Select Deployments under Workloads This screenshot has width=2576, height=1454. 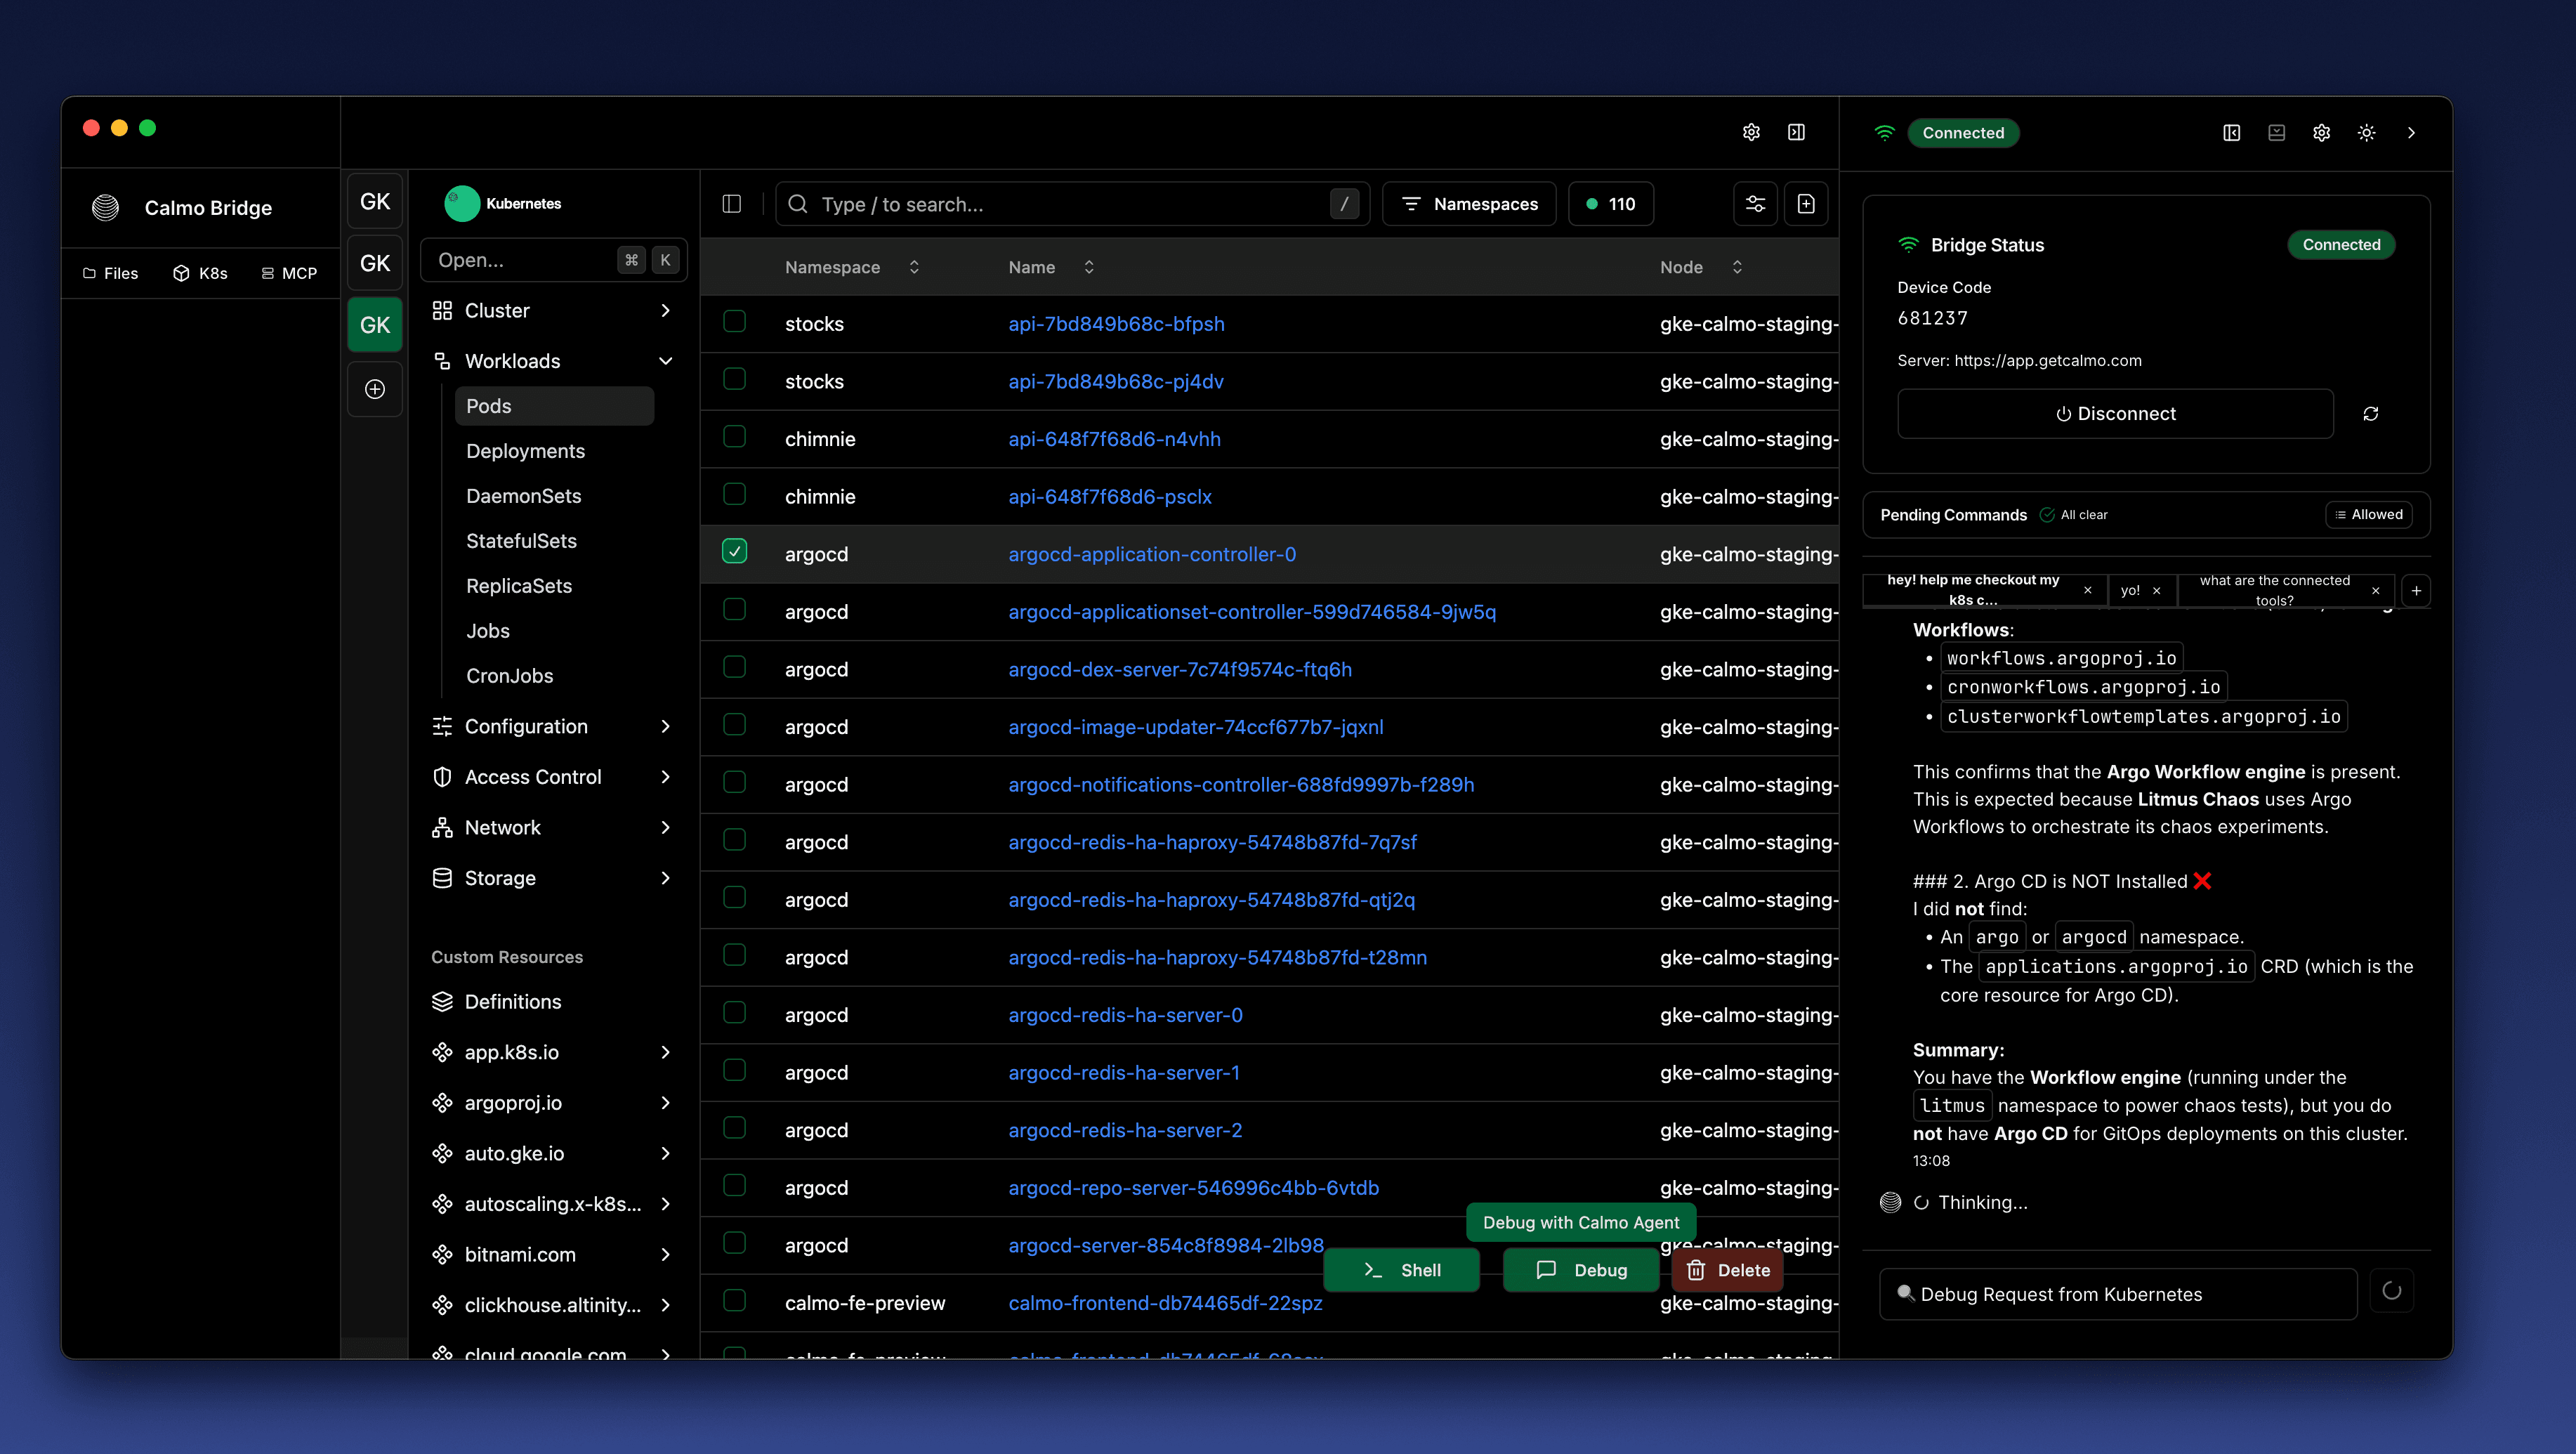(525, 451)
